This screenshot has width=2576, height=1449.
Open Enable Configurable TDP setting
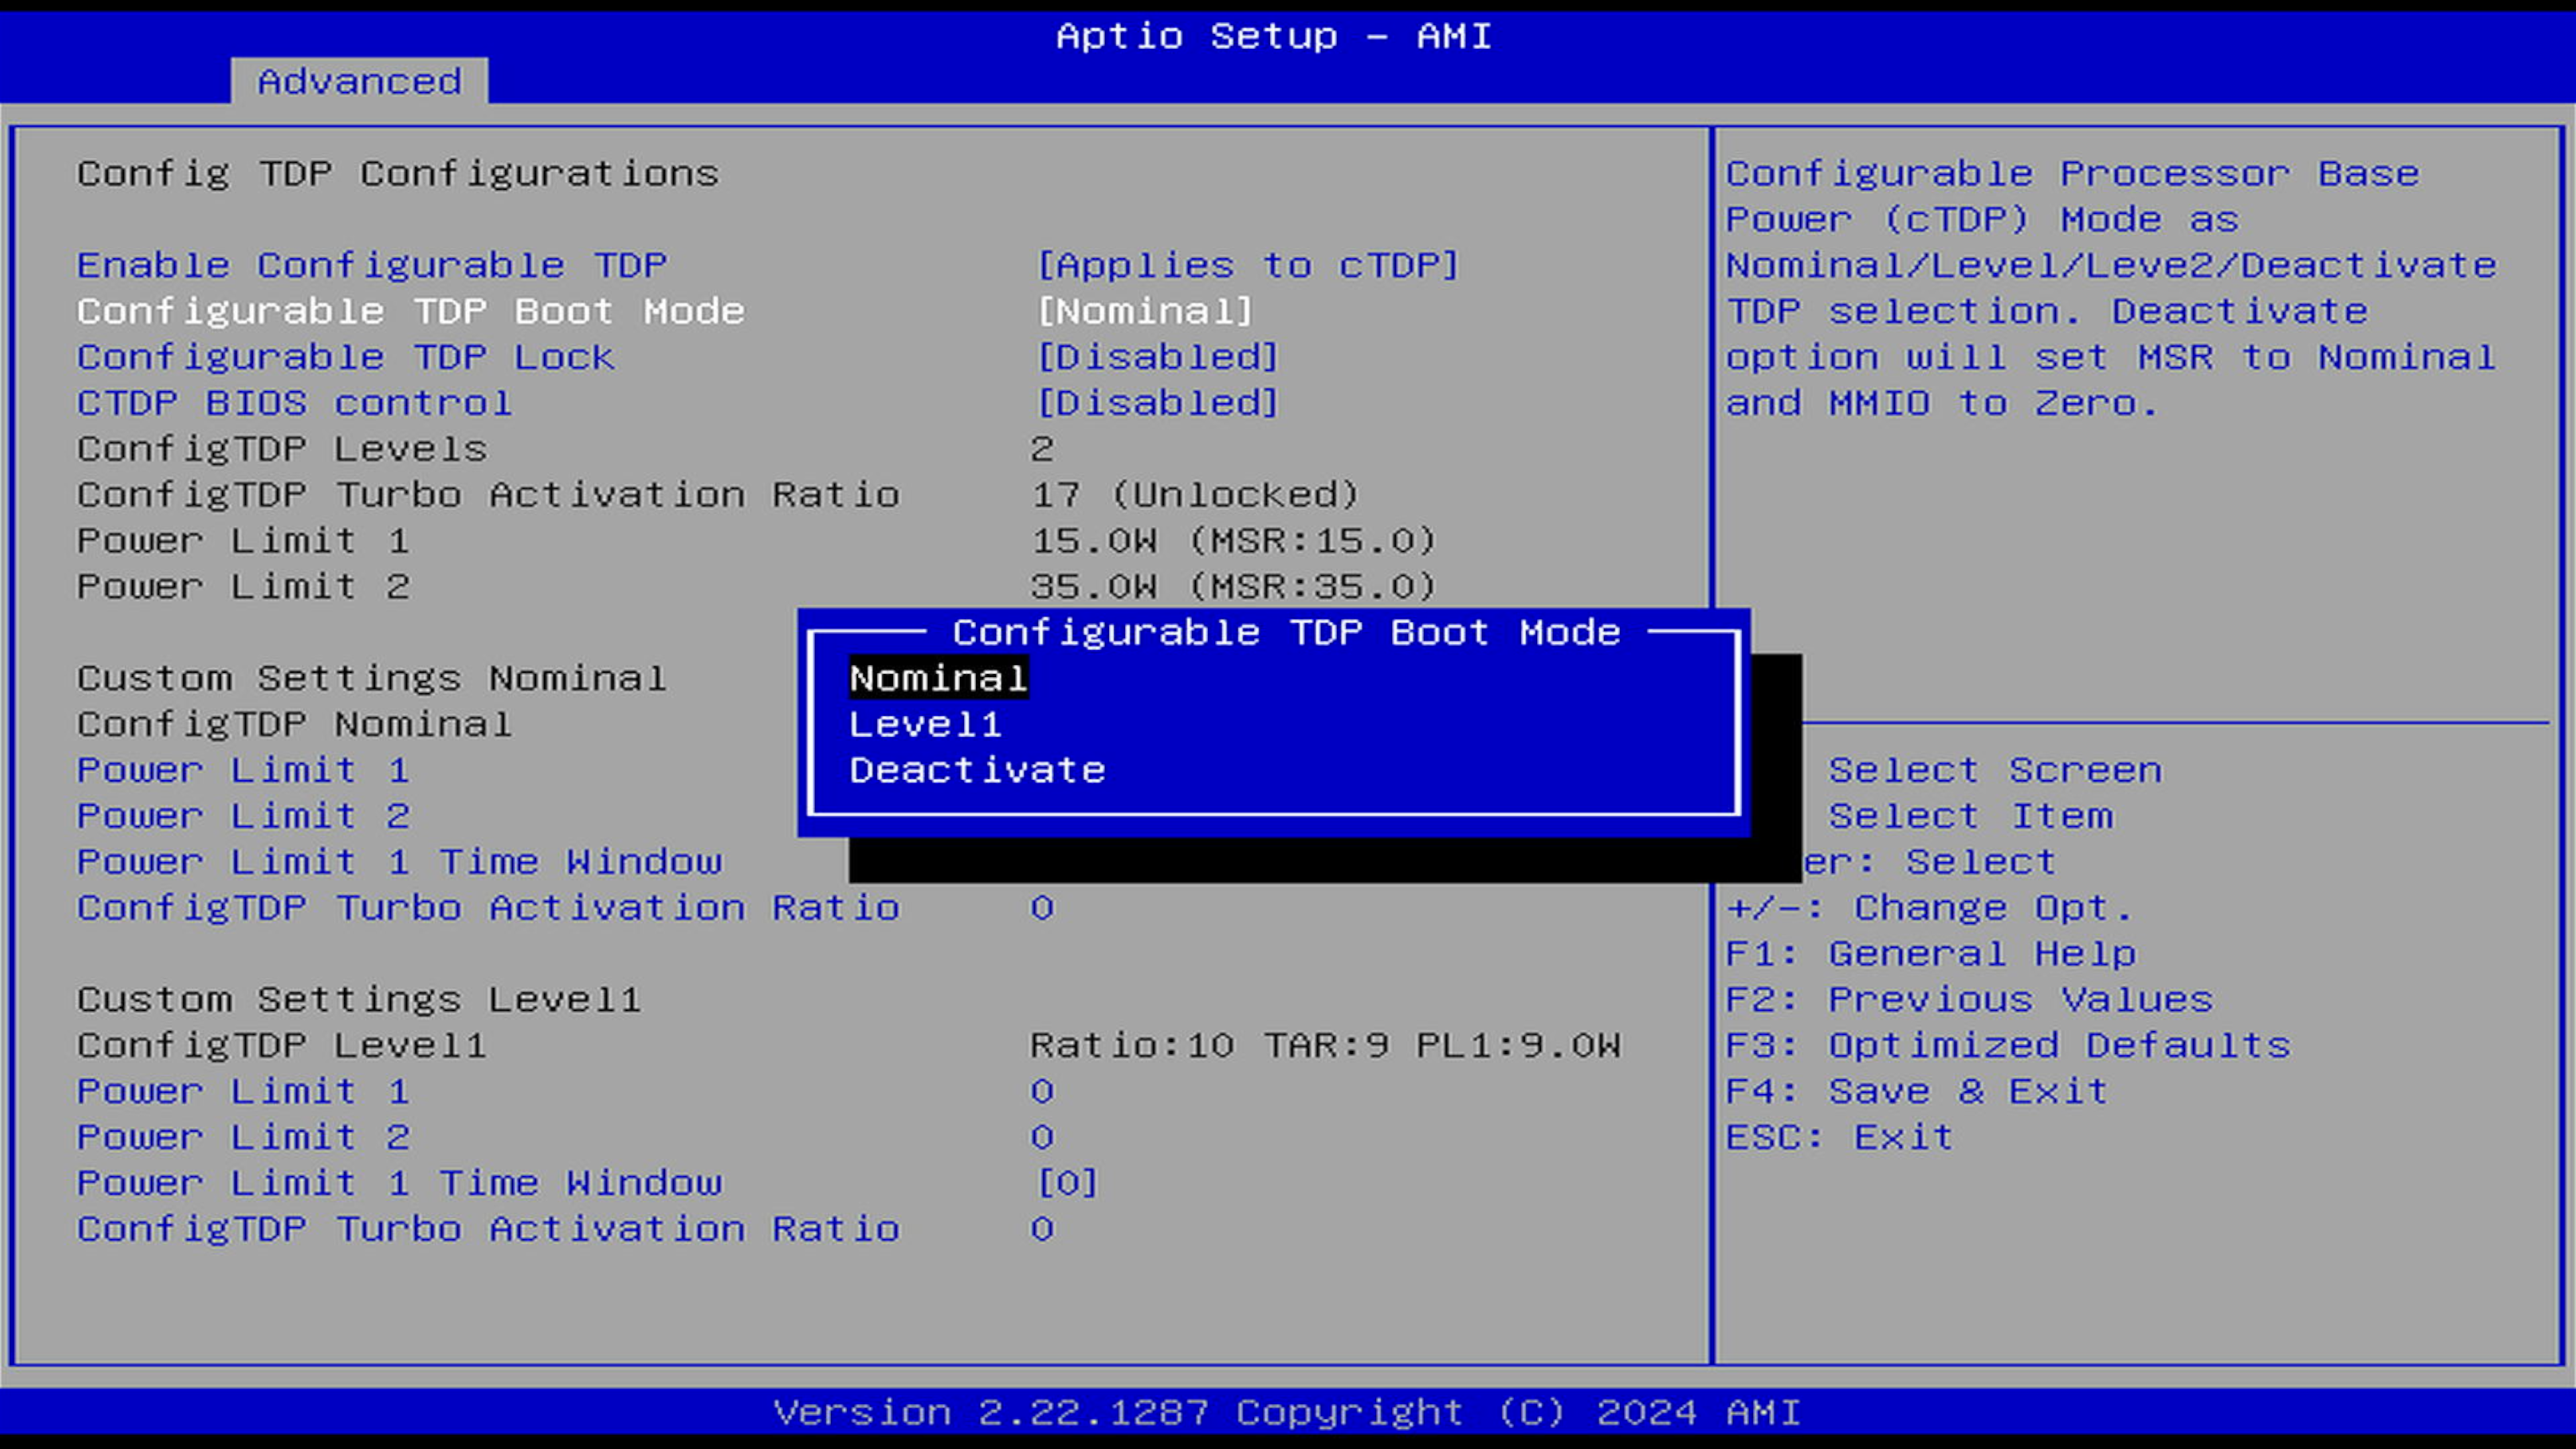click(x=371, y=266)
